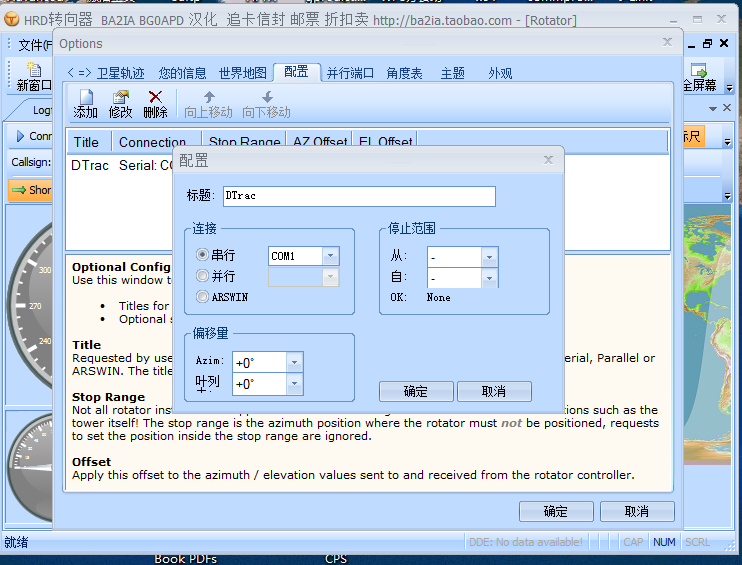Select the 串行 (Serial) radio button
Image resolution: width=742 pixels, height=565 pixels.
pyautogui.click(x=203, y=256)
